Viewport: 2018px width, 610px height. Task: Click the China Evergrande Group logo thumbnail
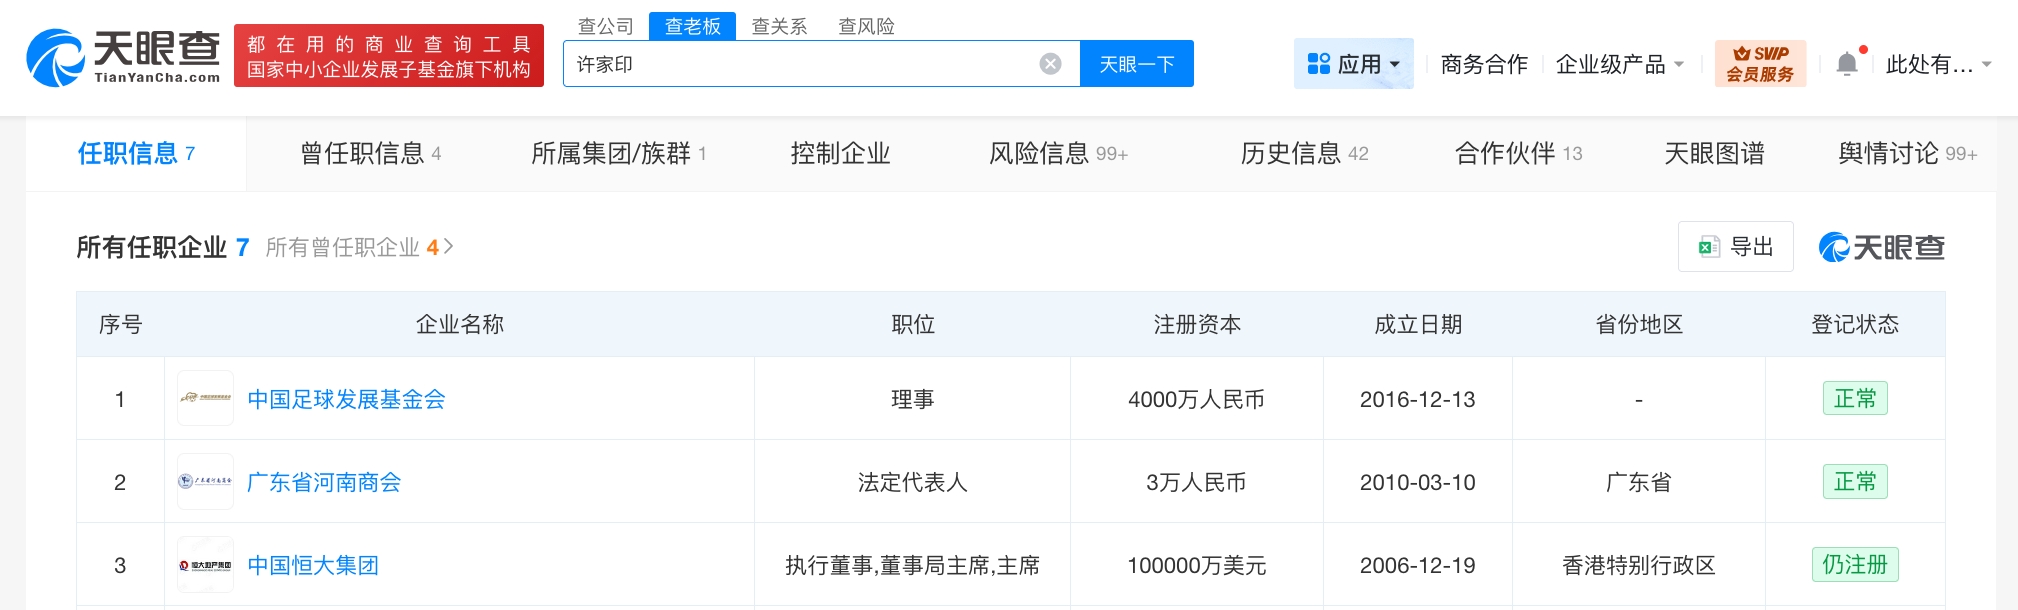pyautogui.click(x=205, y=565)
